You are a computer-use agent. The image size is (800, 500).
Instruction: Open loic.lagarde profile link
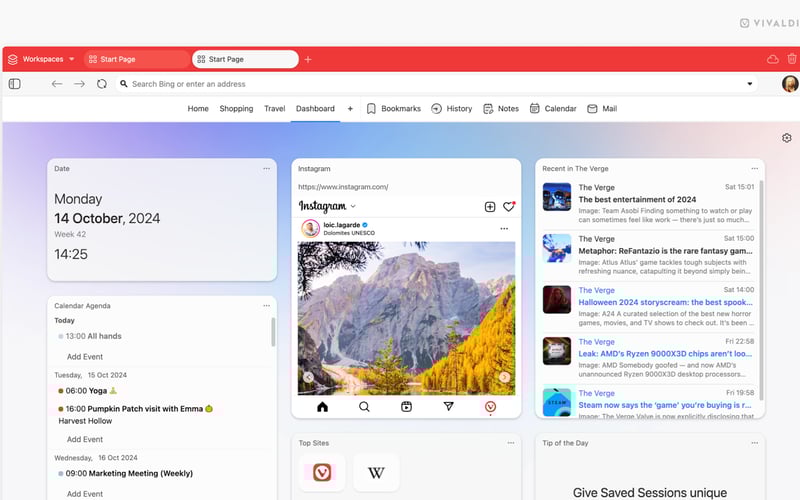pyautogui.click(x=342, y=224)
